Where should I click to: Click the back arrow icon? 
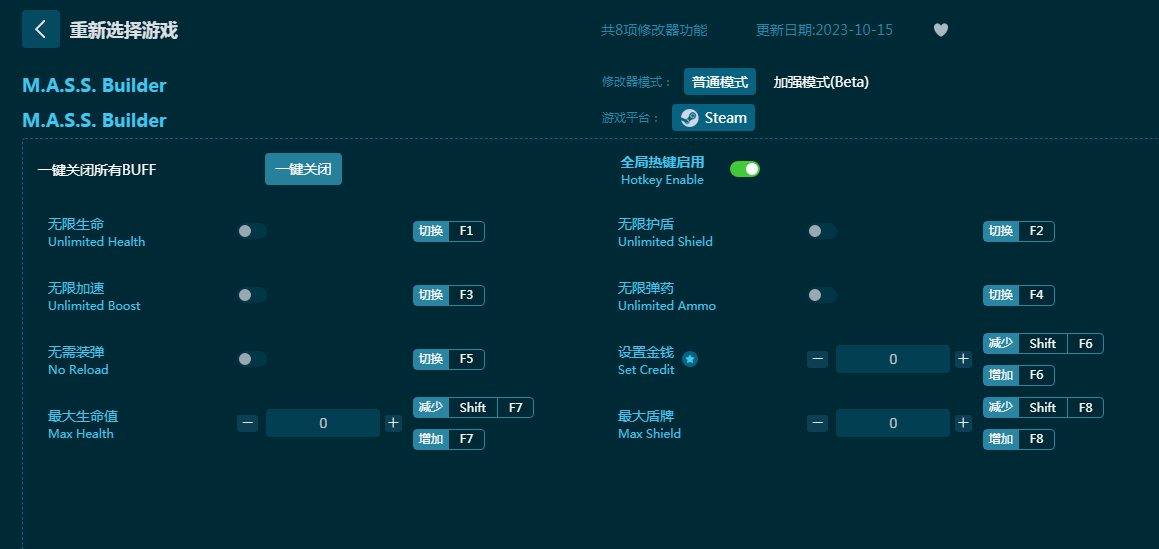[41, 30]
